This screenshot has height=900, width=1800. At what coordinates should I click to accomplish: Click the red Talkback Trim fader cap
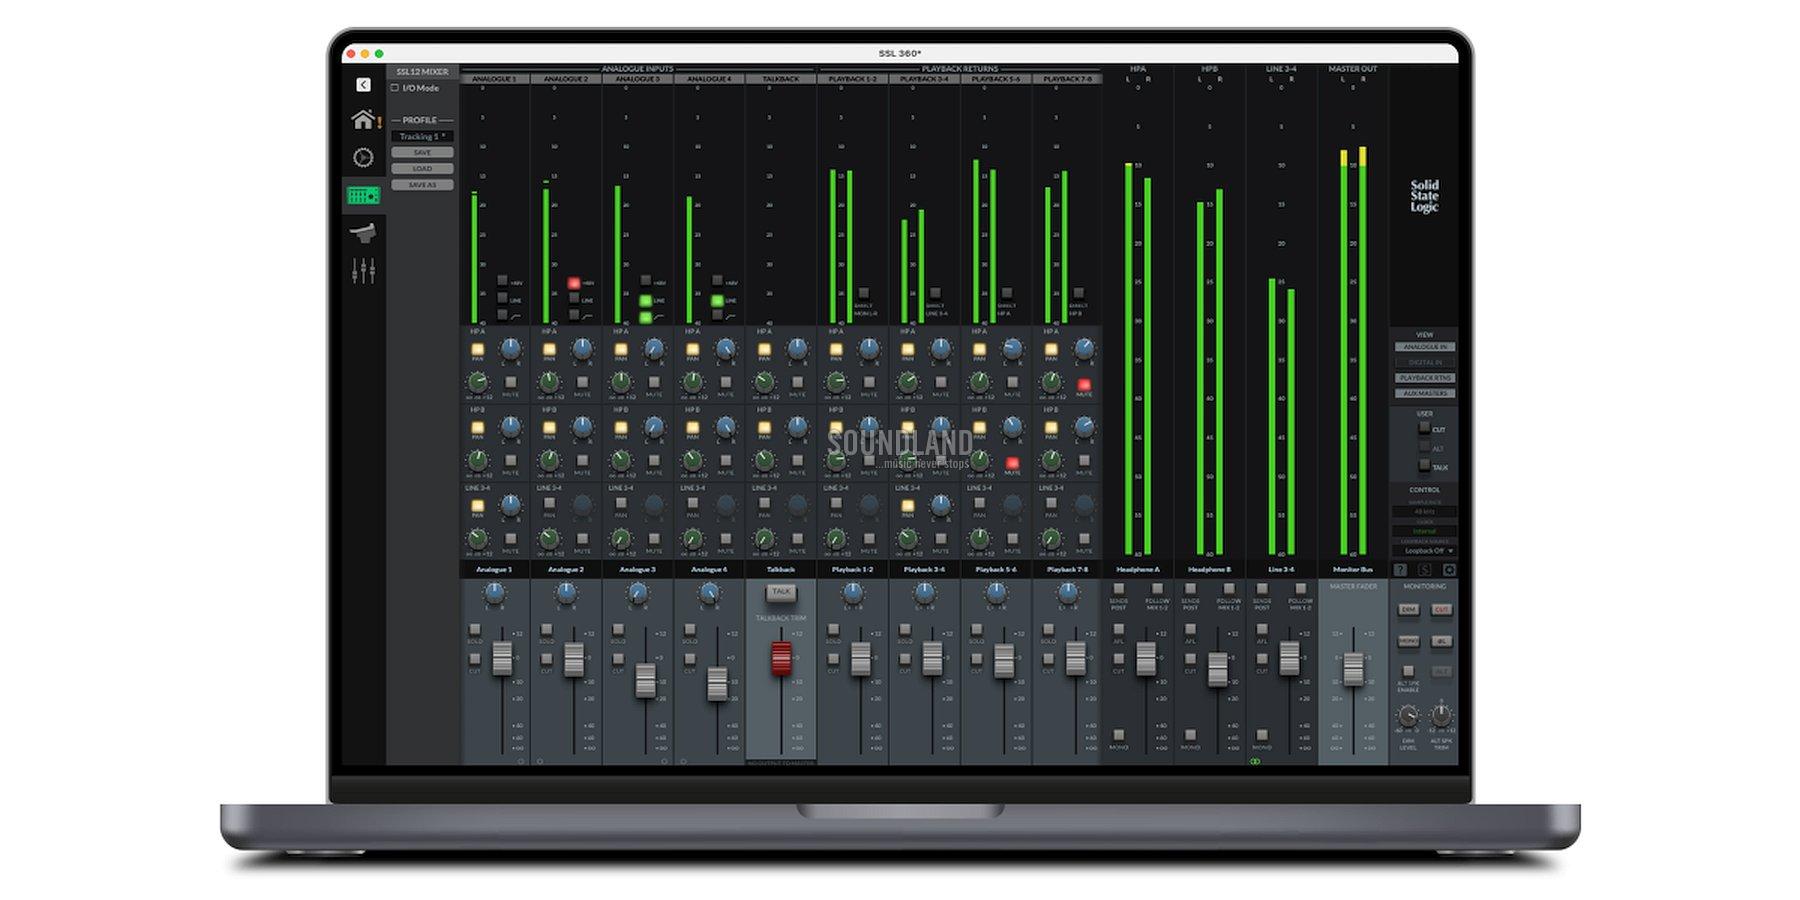click(x=781, y=658)
